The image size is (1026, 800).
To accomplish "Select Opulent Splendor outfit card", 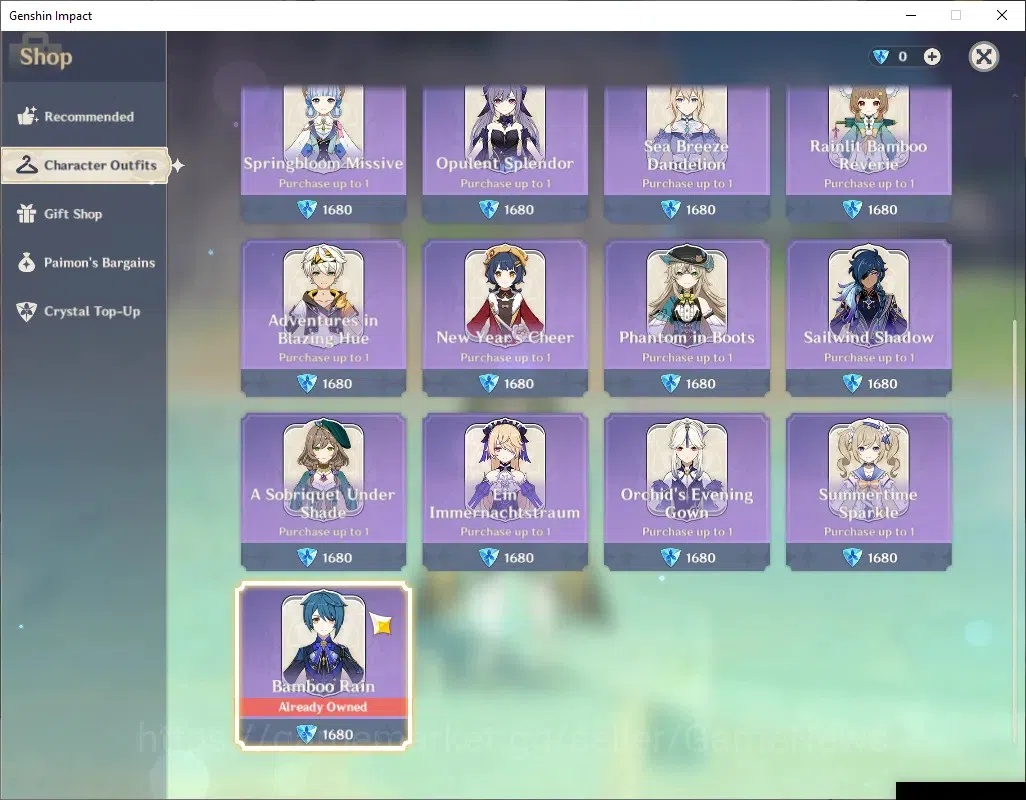I will pyautogui.click(x=505, y=154).
